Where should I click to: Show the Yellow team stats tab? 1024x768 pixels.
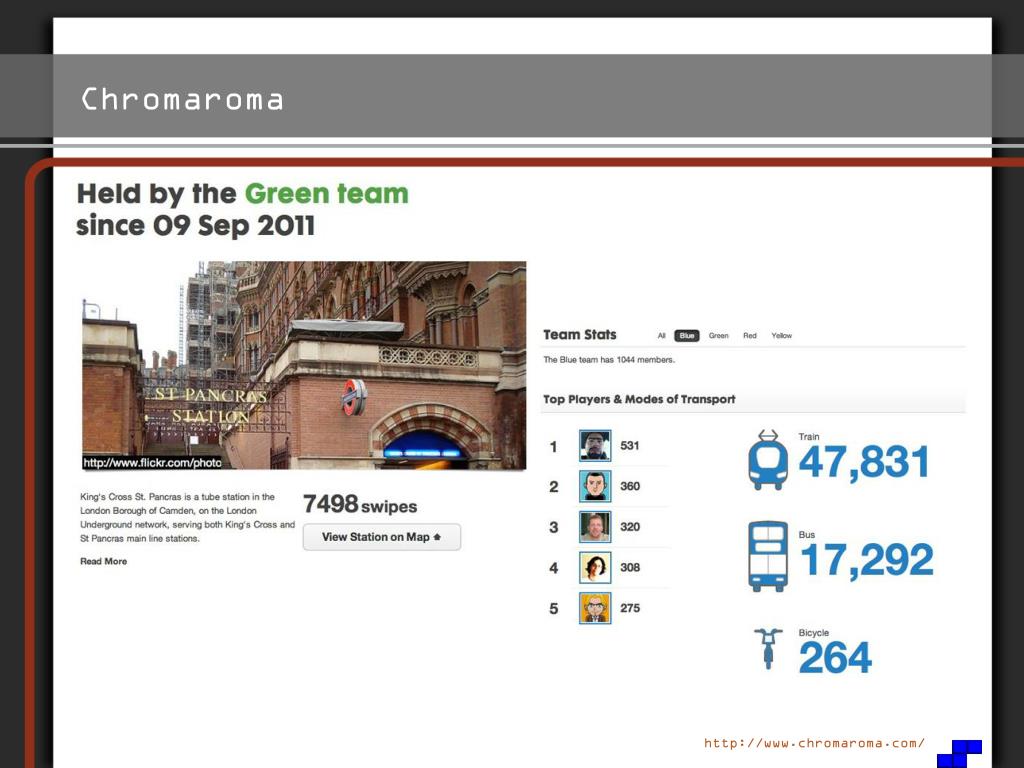point(782,336)
